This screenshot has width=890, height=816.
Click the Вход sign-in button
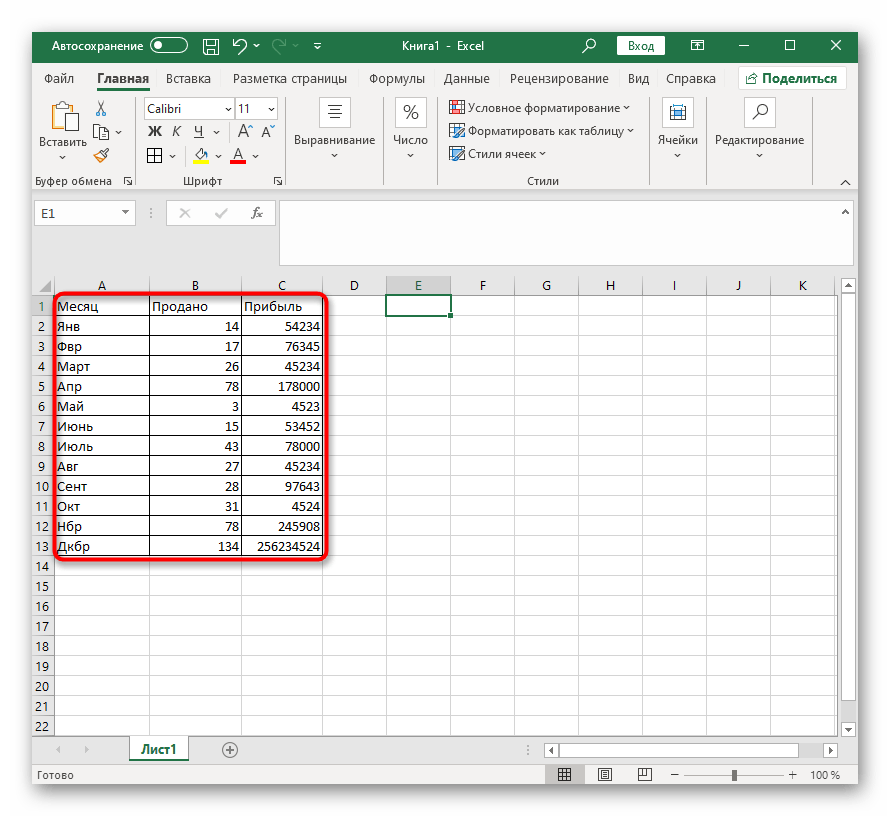point(641,46)
